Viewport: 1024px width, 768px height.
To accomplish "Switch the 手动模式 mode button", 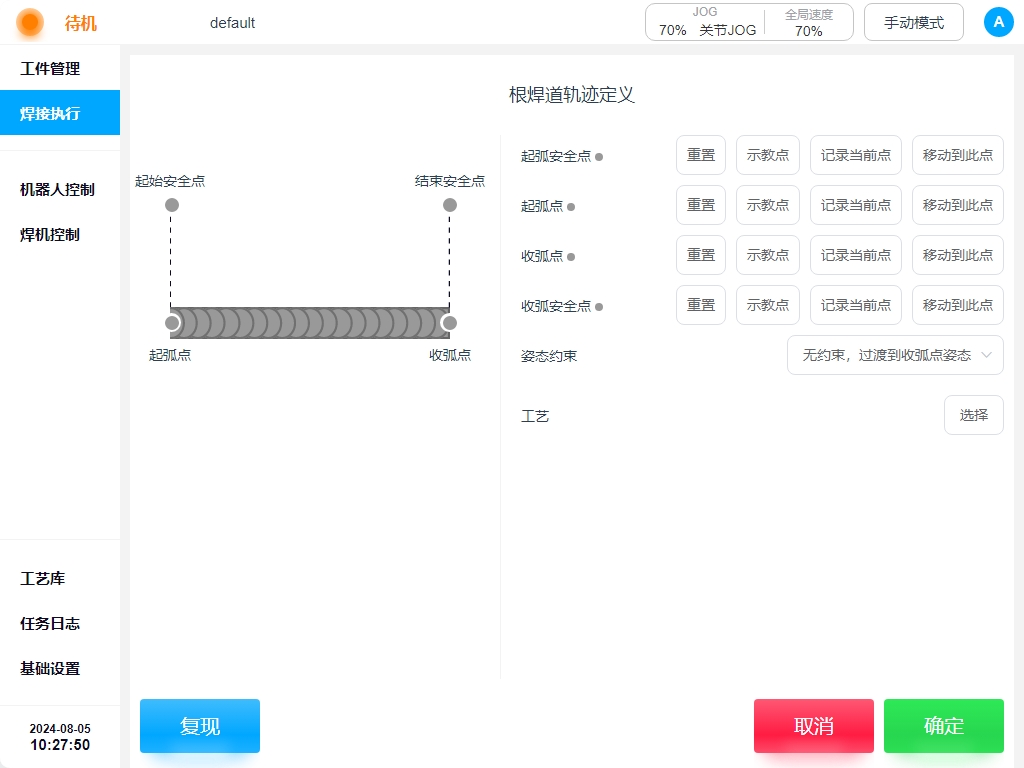I will point(913,22).
